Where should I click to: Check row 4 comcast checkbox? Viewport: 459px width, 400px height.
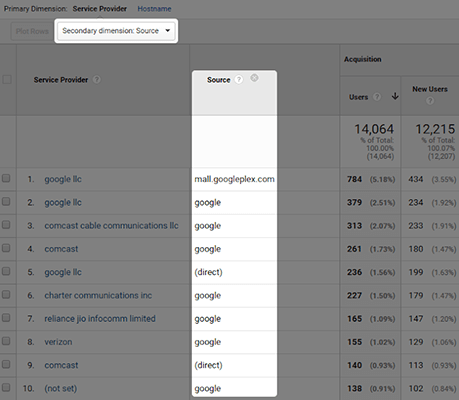[6, 248]
